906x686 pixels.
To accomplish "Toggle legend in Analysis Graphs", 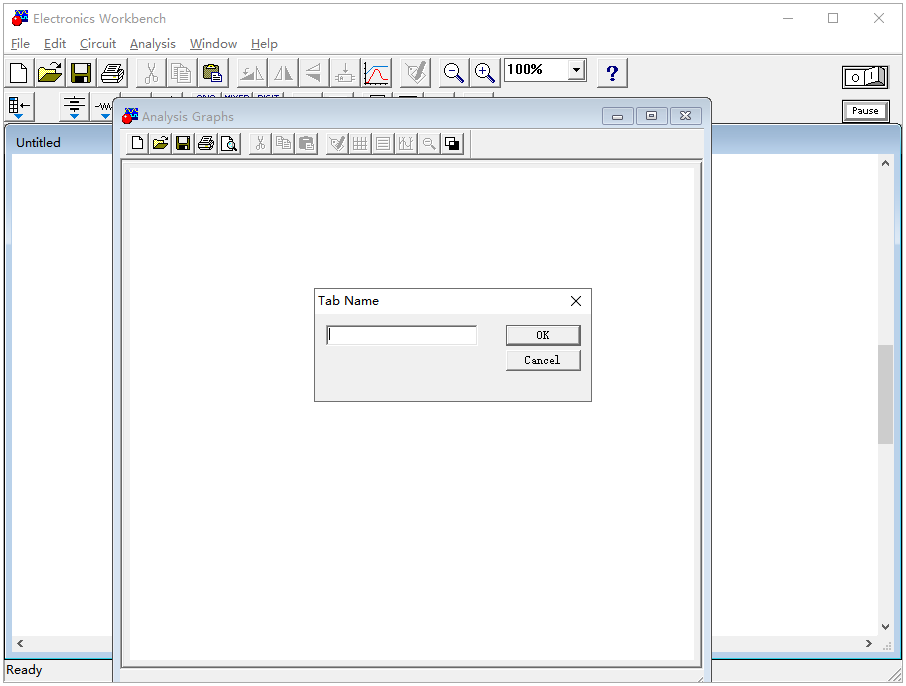I will [383, 143].
